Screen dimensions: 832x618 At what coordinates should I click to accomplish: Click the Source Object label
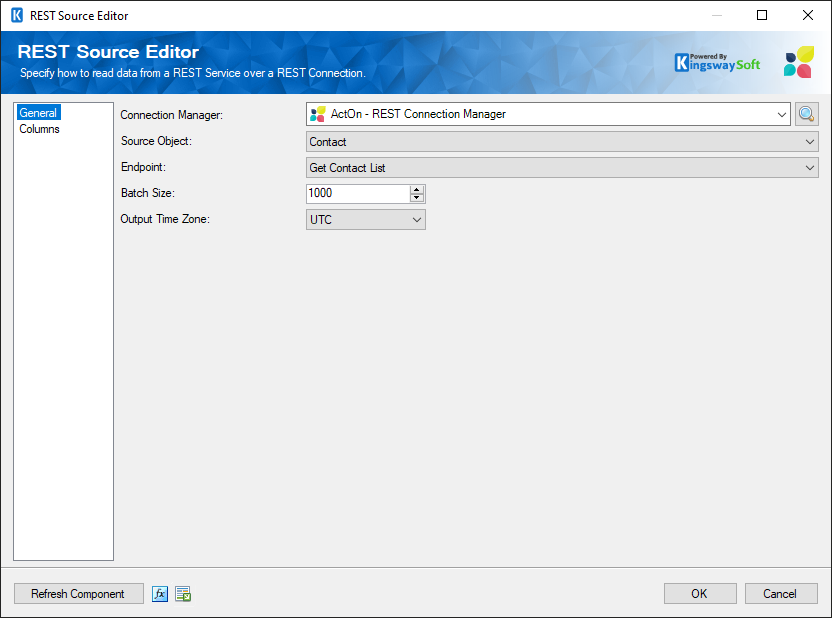pos(156,141)
